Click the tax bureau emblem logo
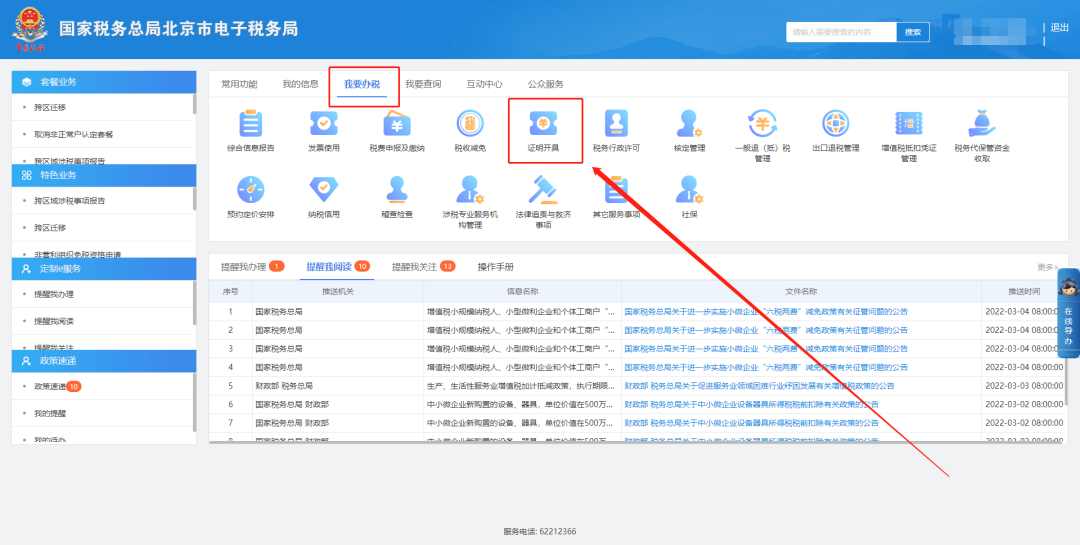 tap(29, 30)
